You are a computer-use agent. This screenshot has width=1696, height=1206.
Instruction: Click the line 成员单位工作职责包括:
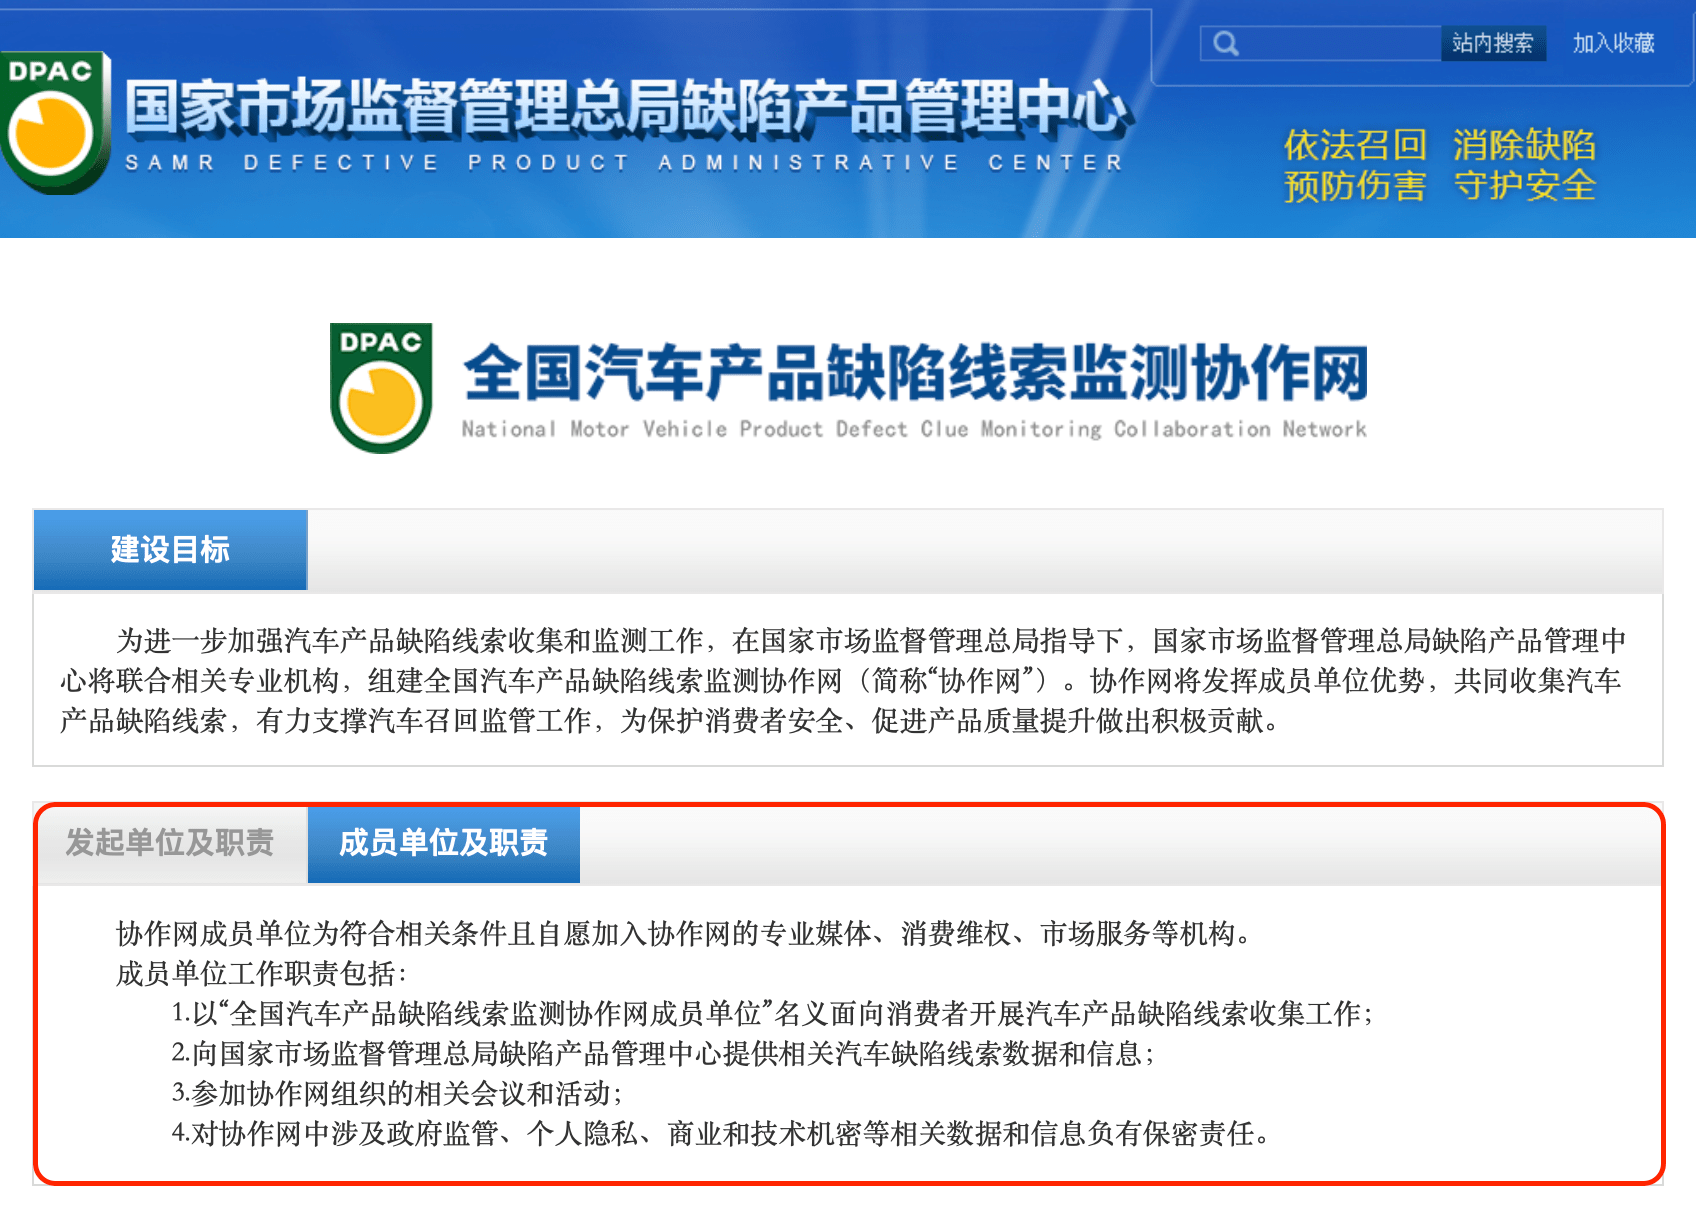click(x=261, y=973)
